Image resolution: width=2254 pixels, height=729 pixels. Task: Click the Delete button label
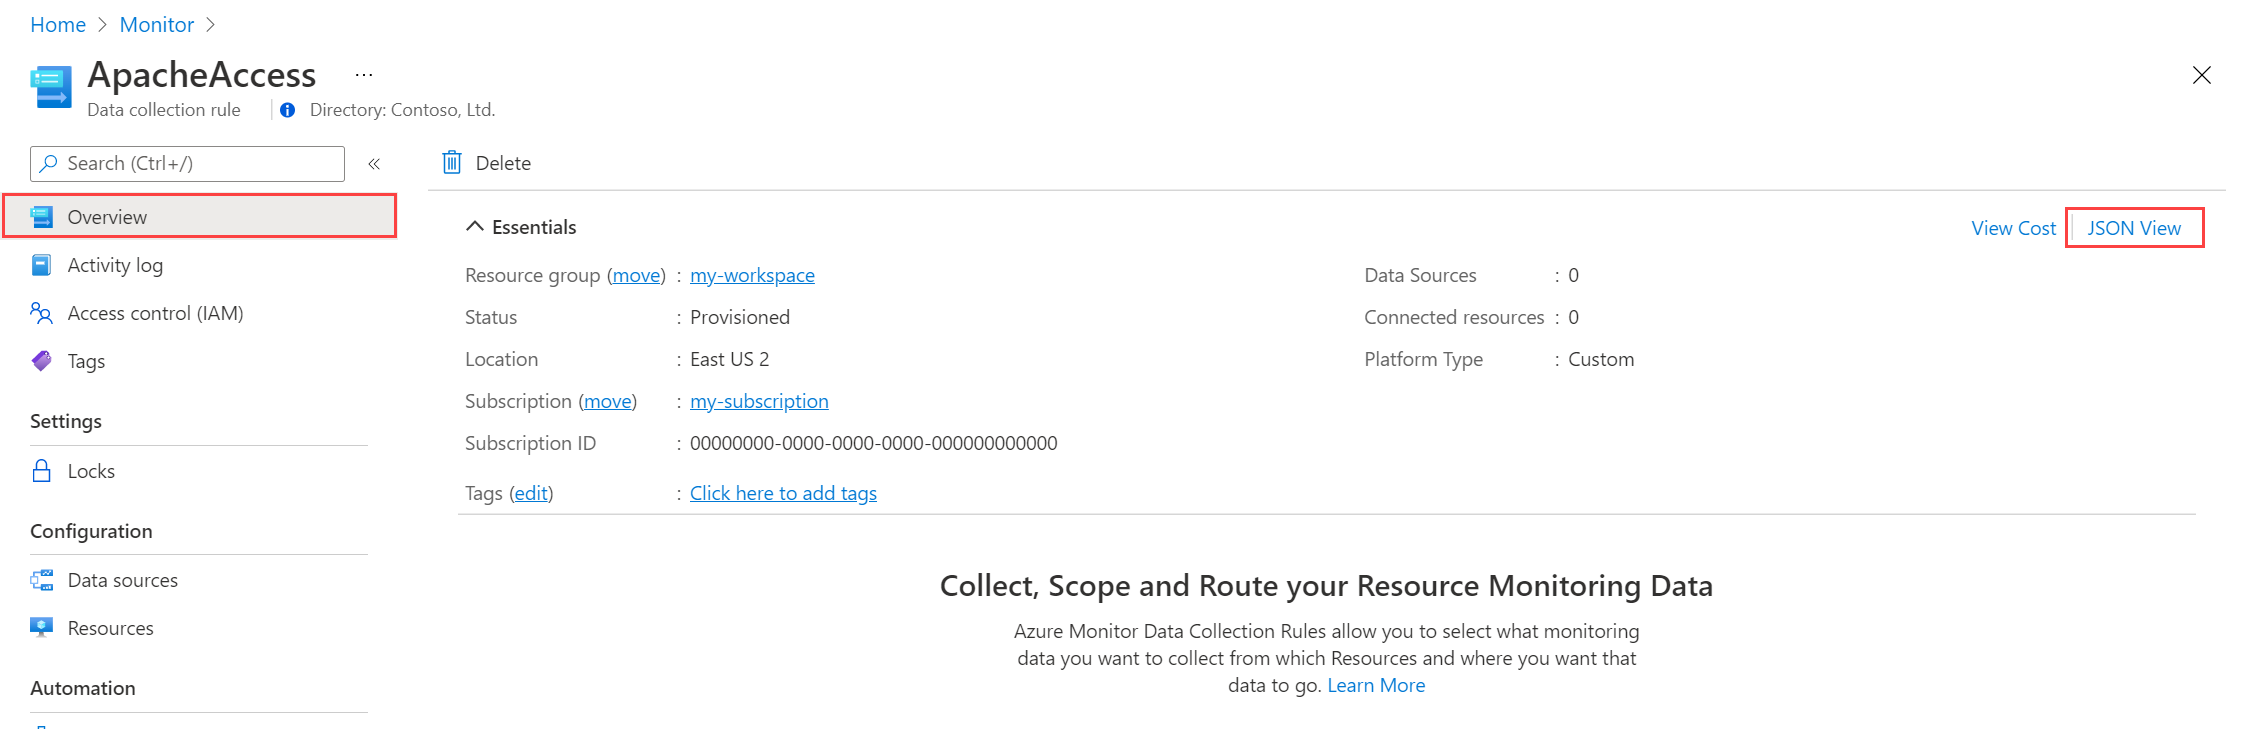coord(503,163)
